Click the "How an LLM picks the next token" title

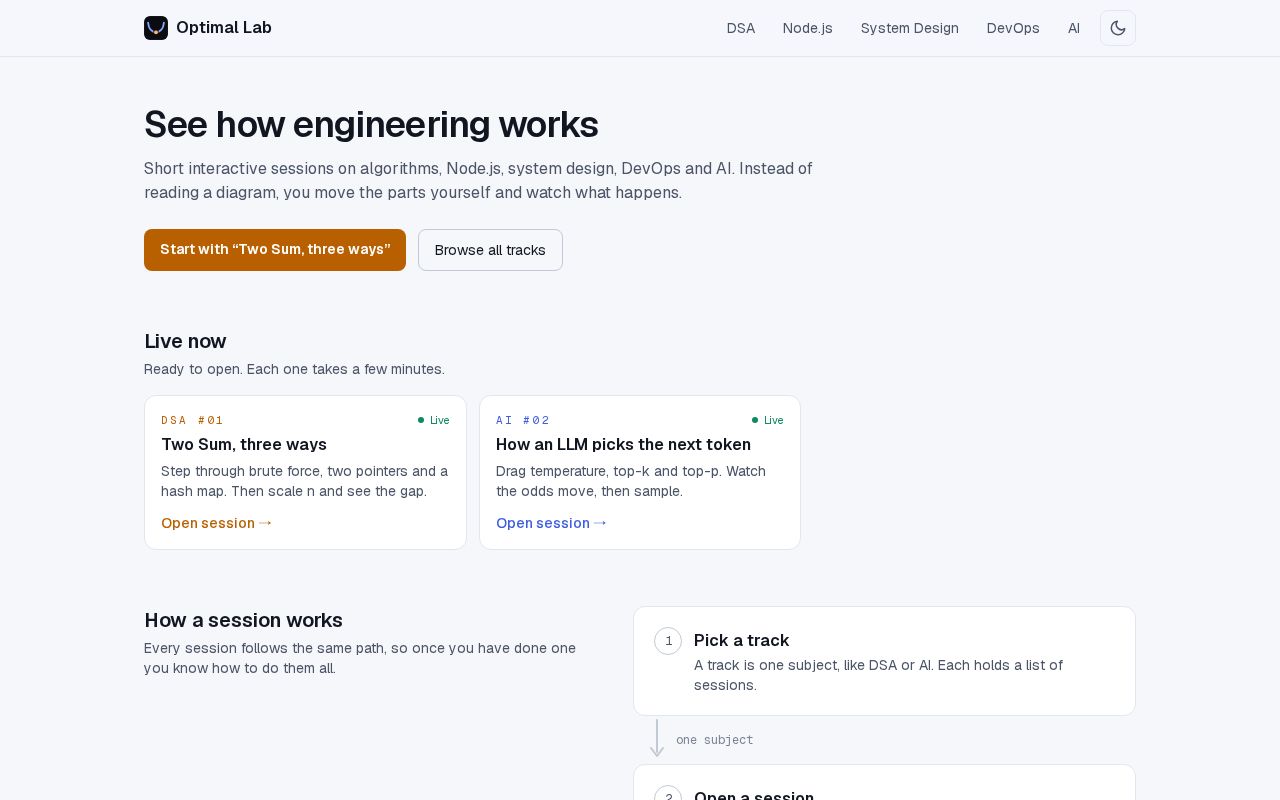pyautogui.click(x=623, y=444)
